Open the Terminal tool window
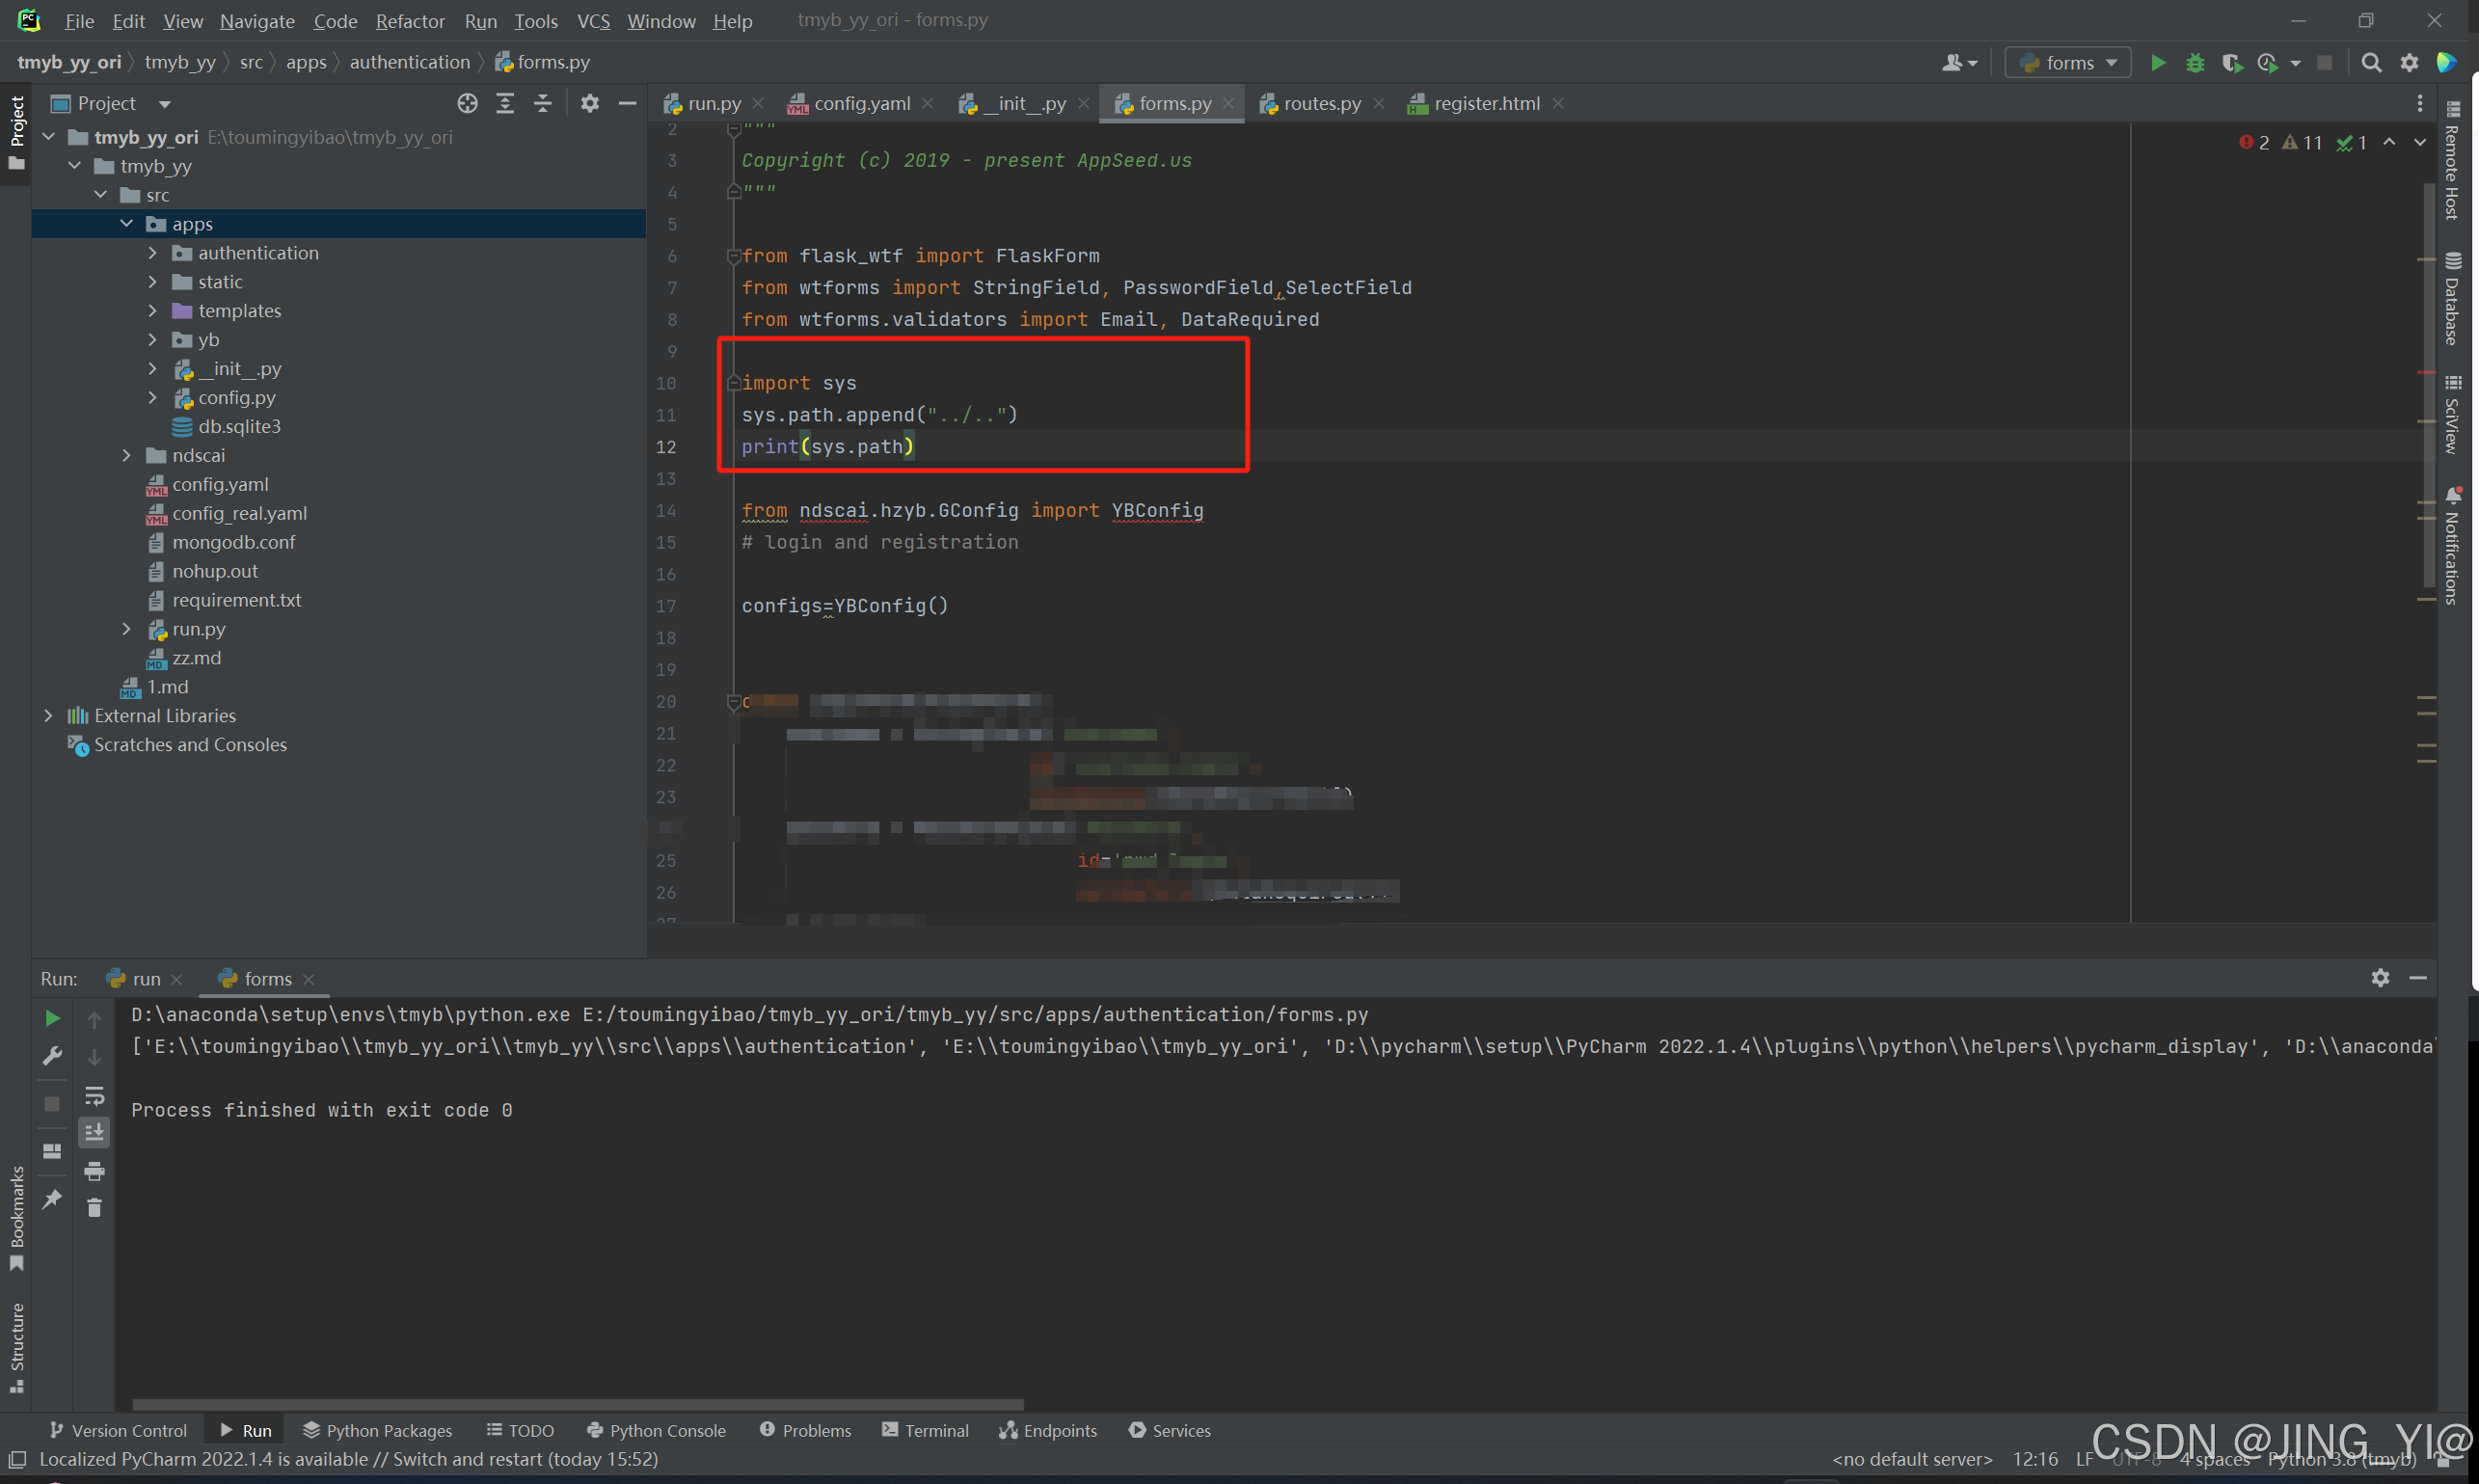The width and height of the screenshot is (2479, 1484). pos(925,1431)
